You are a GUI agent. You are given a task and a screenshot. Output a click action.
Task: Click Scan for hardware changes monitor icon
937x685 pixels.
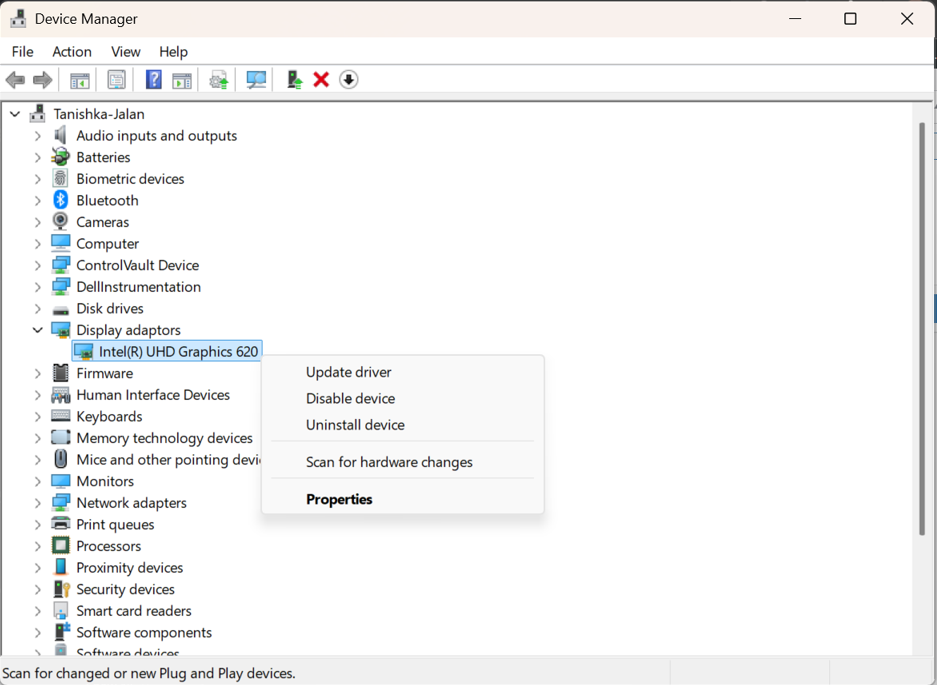click(x=256, y=79)
